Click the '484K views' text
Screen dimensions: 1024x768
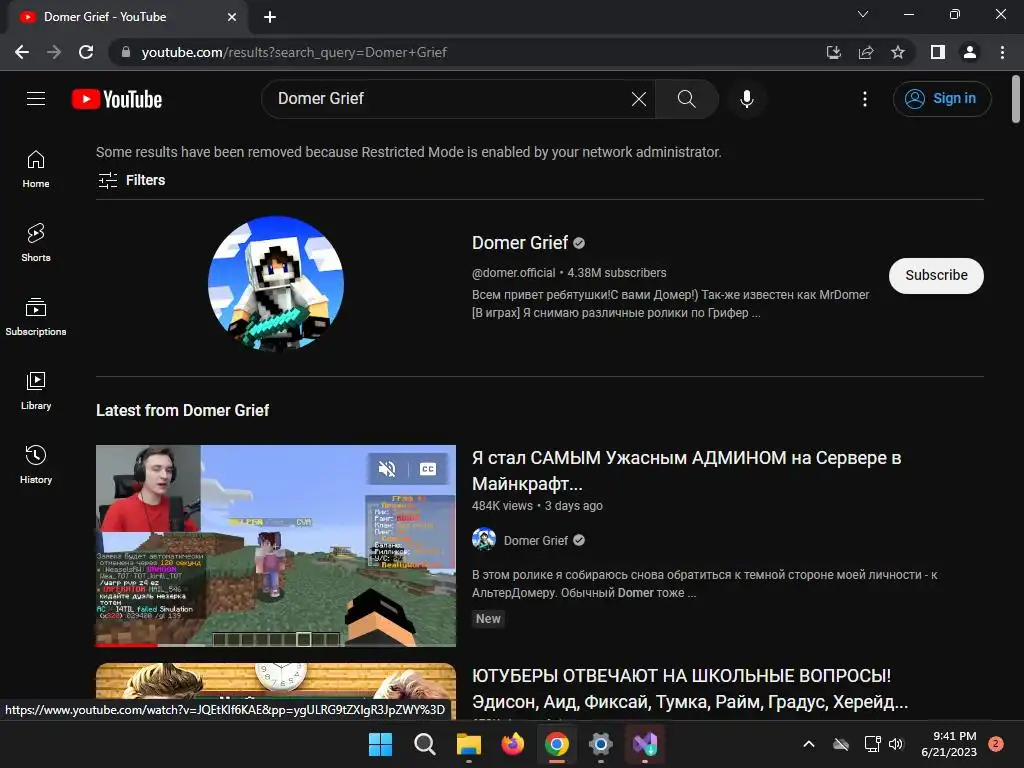coord(502,506)
